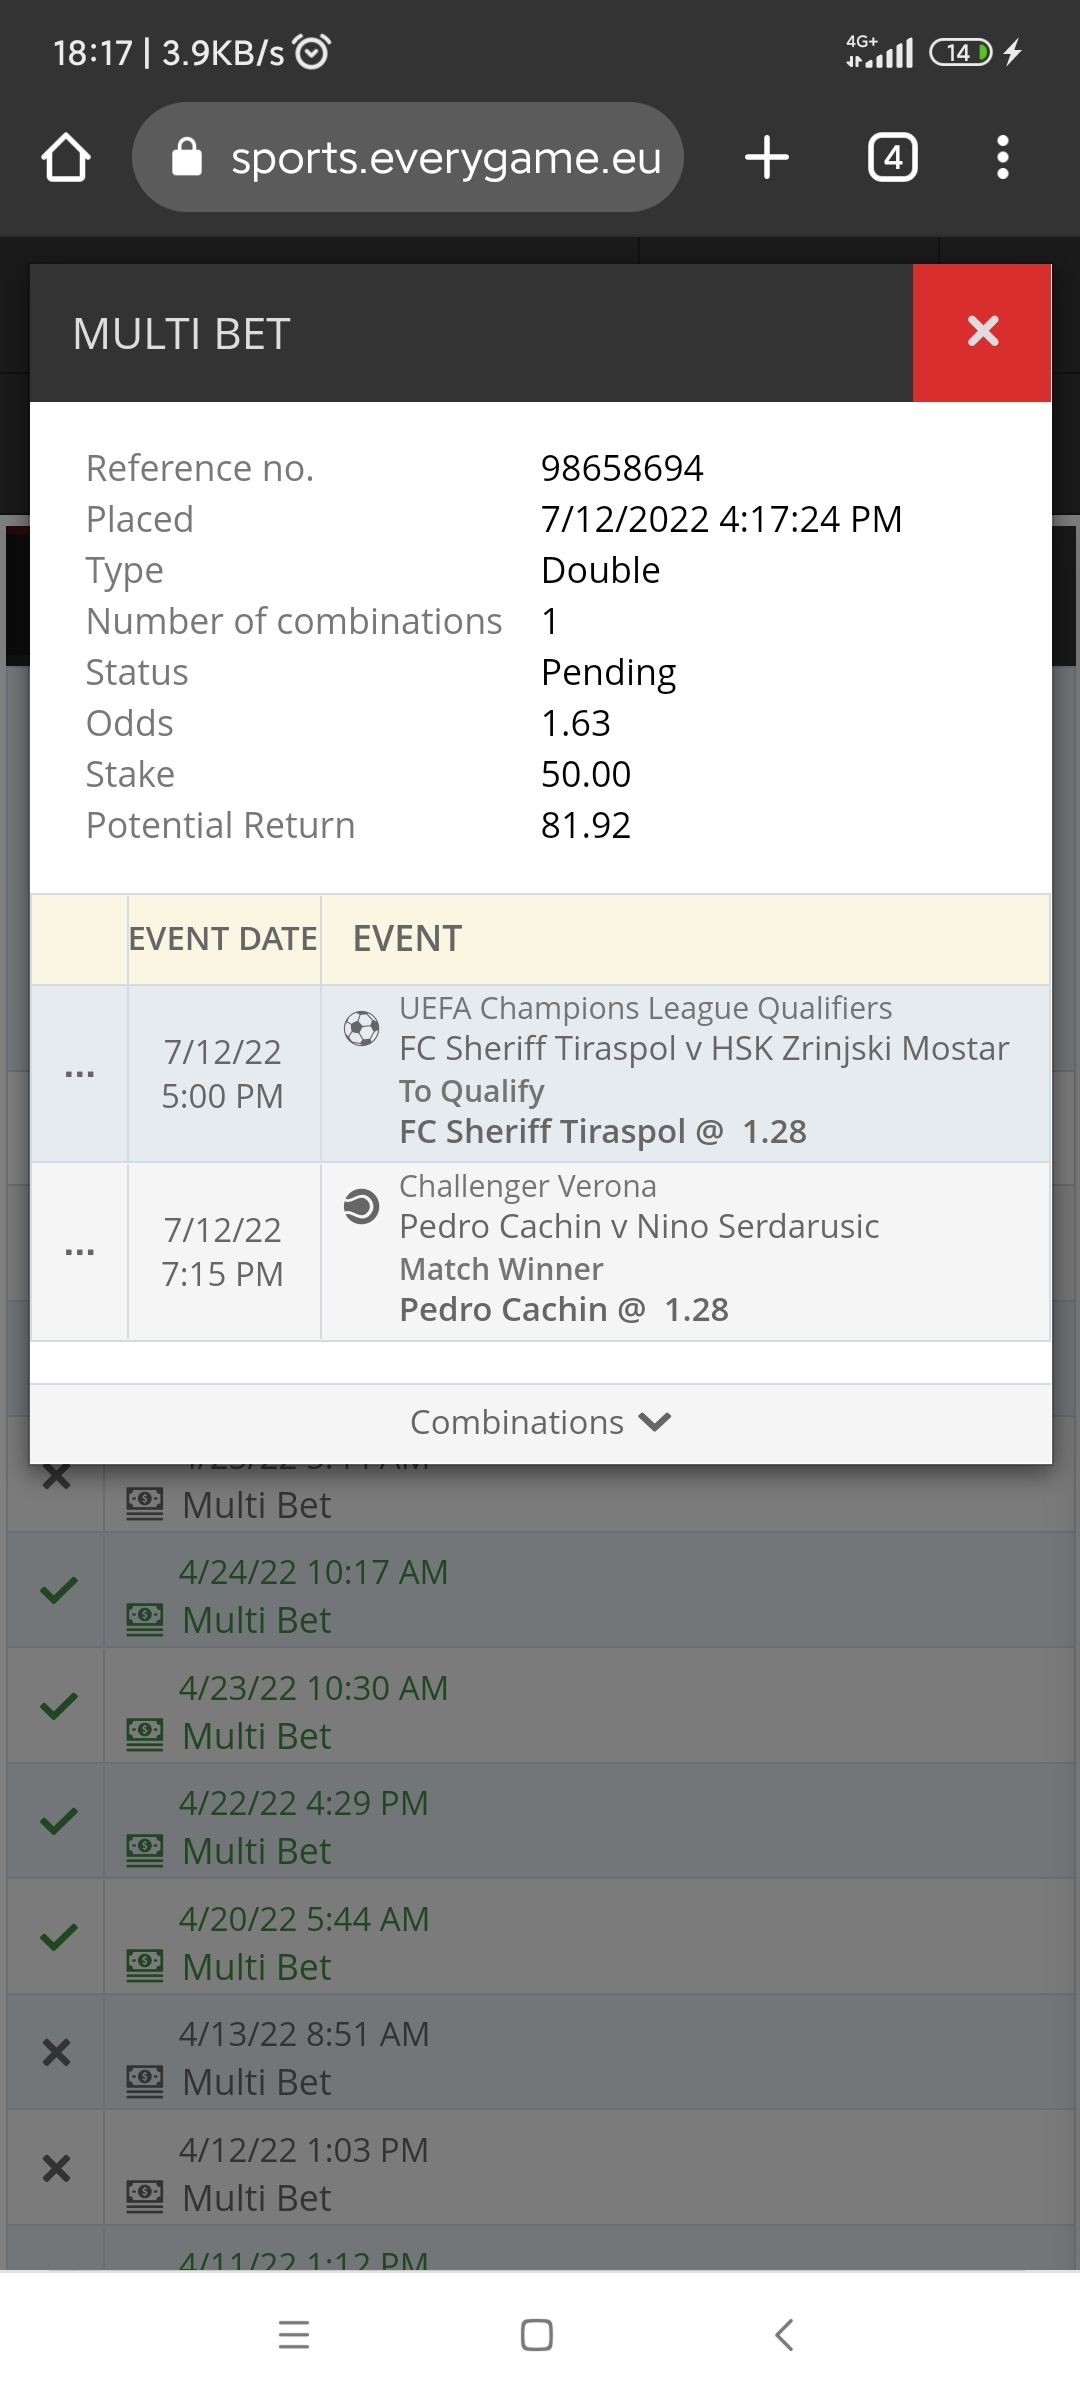Tap the Android back arrow button
Screen dimensions: 1080x2400
[x=784, y=2335]
